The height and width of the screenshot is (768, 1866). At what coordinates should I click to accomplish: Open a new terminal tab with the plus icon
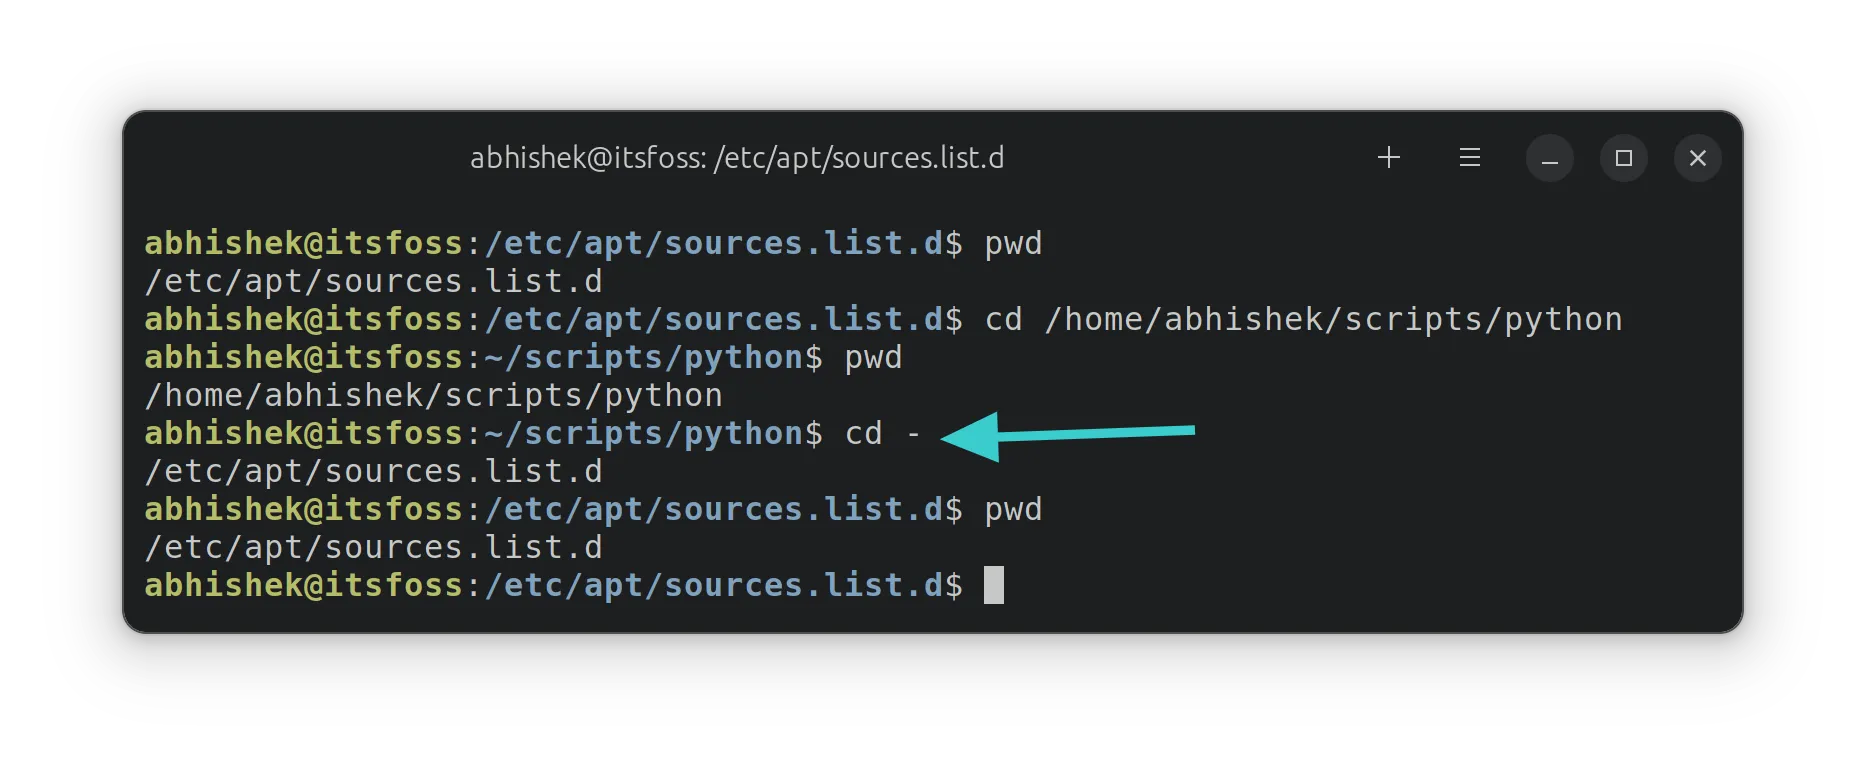1388,157
